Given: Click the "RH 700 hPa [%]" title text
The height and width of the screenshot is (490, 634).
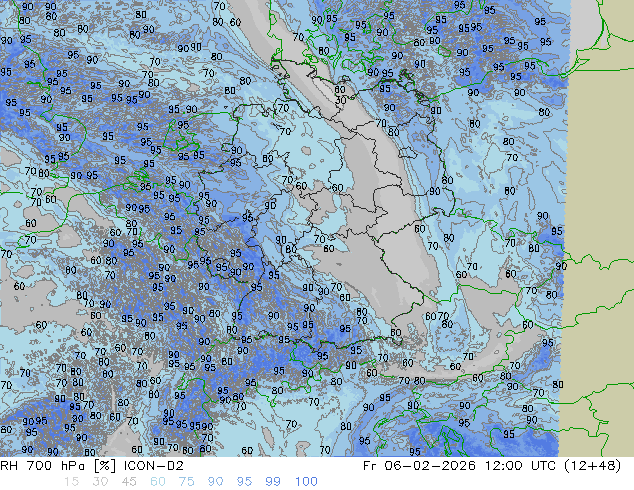Looking at the screenshot, I should pyautogui.click(x=59, y=466).
